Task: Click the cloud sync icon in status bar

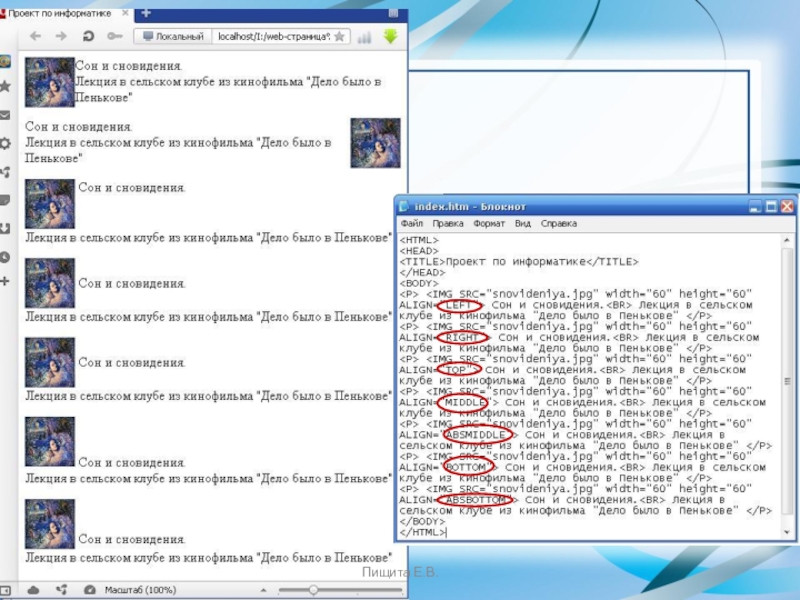Action: click(x=34, y=590)
